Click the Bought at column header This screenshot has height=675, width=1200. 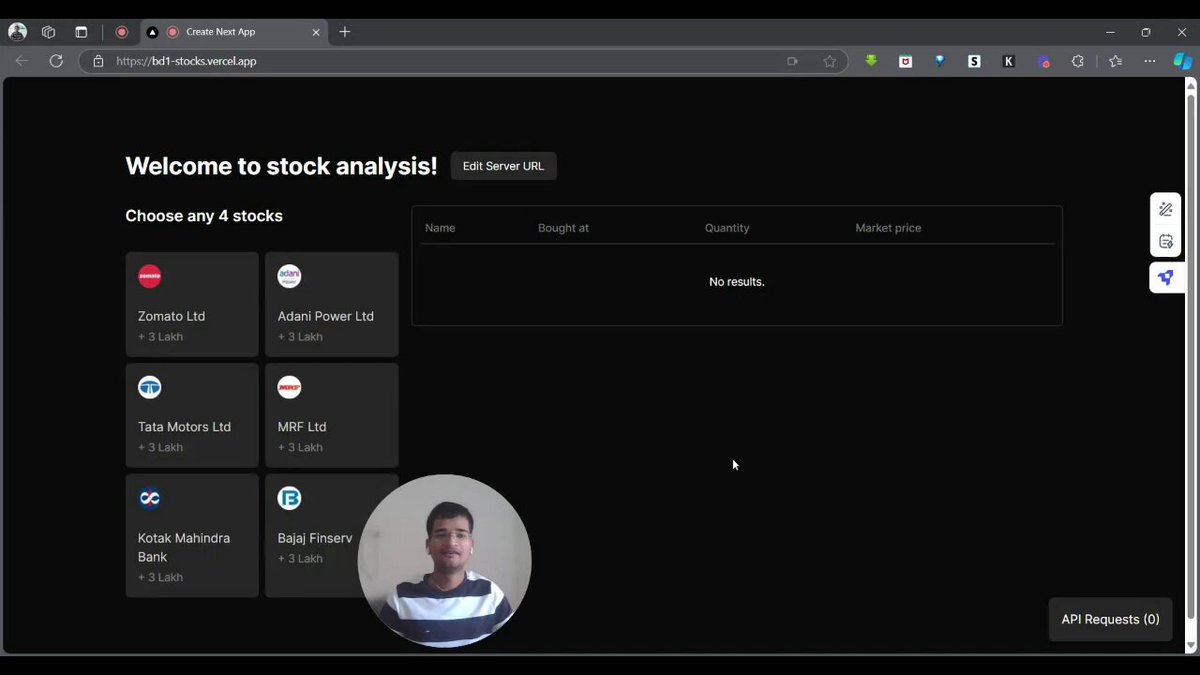point(563,228)
